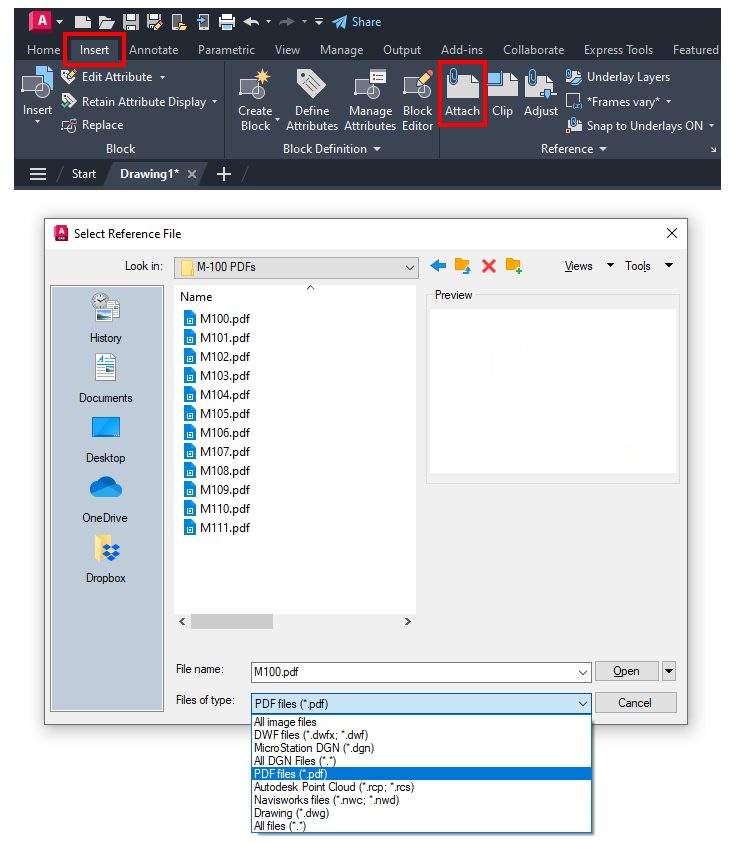Create a new drawing from quick access toolbar
The height and width of the screenshot is (843, 732).
pos(82,22)
